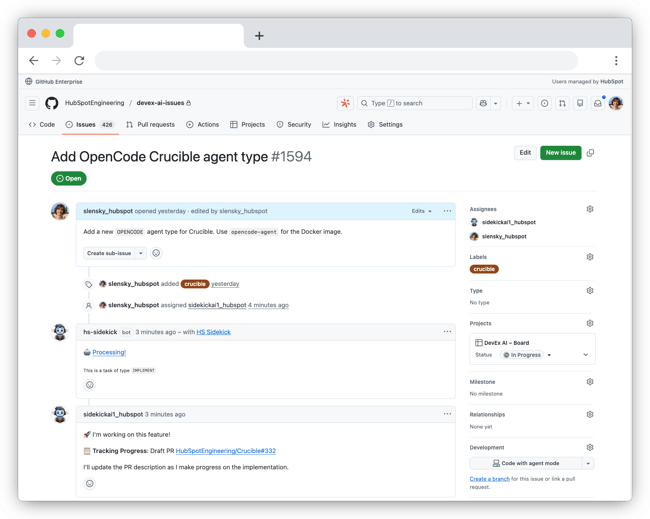650x519 pixels.
Task: Switch to the Insights tab
Action: (x=340, y=124)
